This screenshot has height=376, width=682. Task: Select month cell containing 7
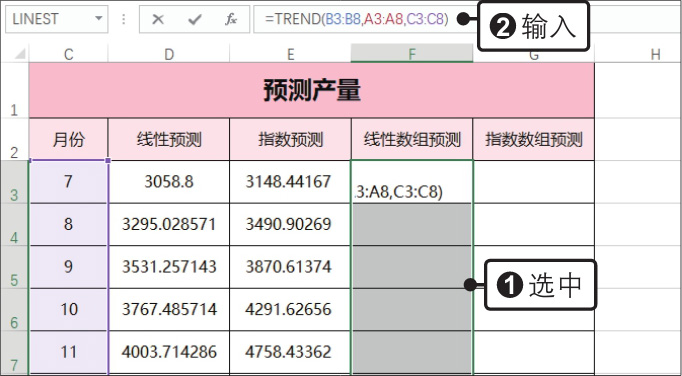[68, 182]
